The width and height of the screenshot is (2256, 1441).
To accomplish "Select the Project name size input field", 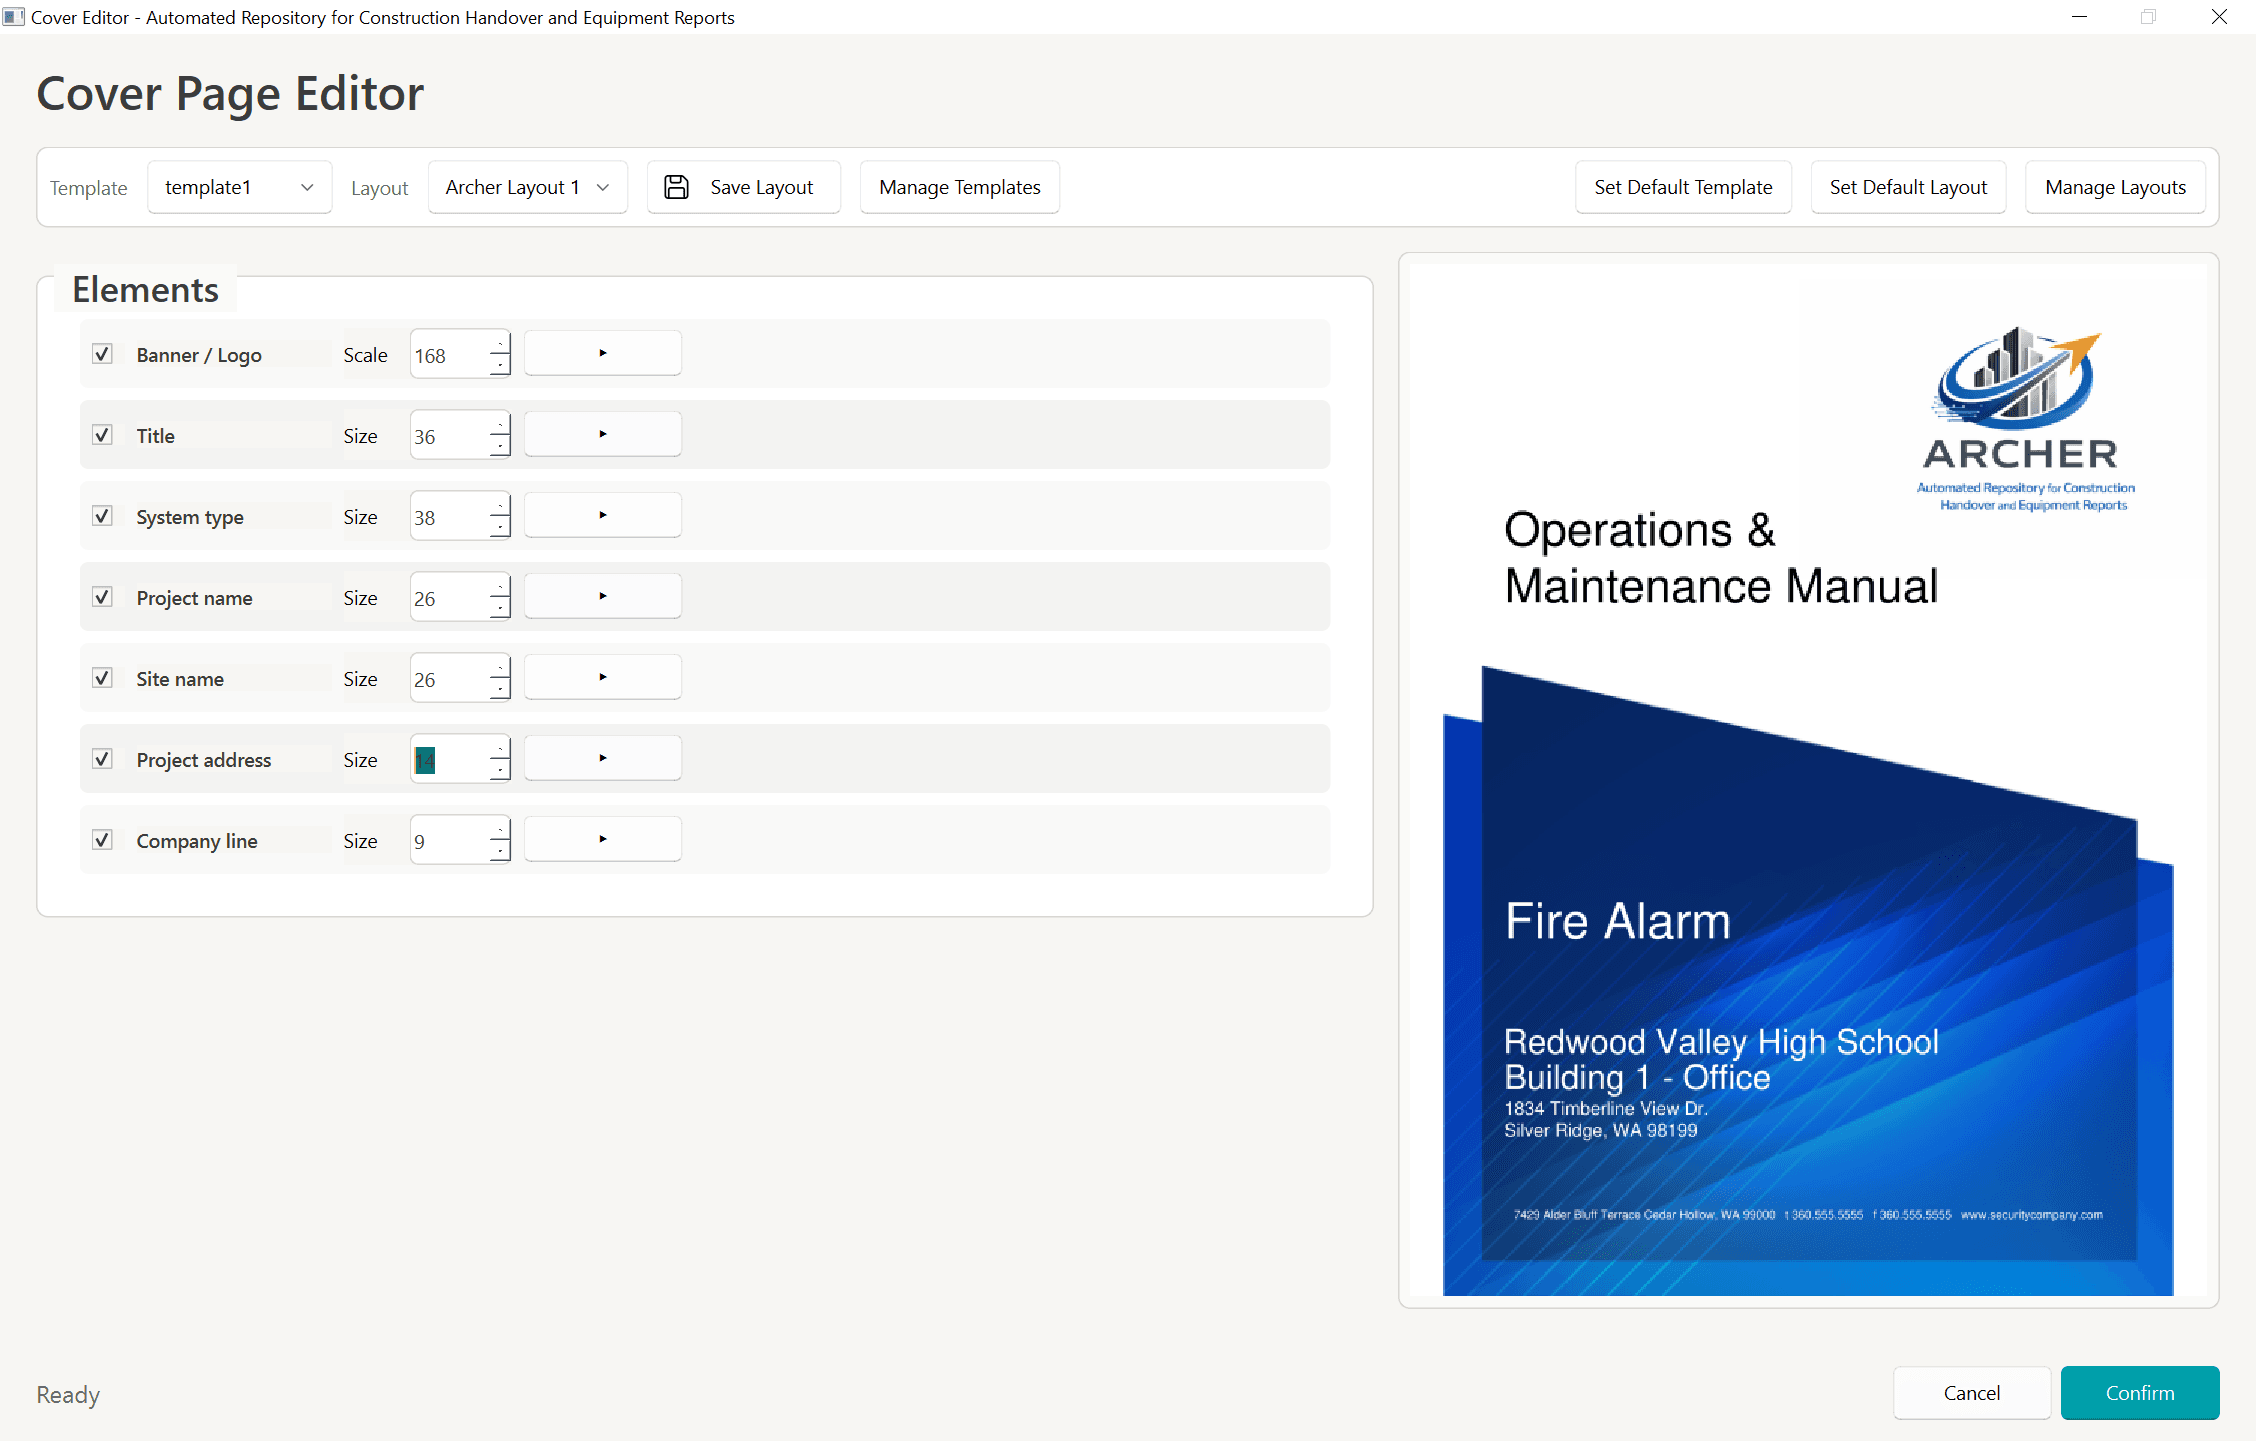I will tap(450, 596).
